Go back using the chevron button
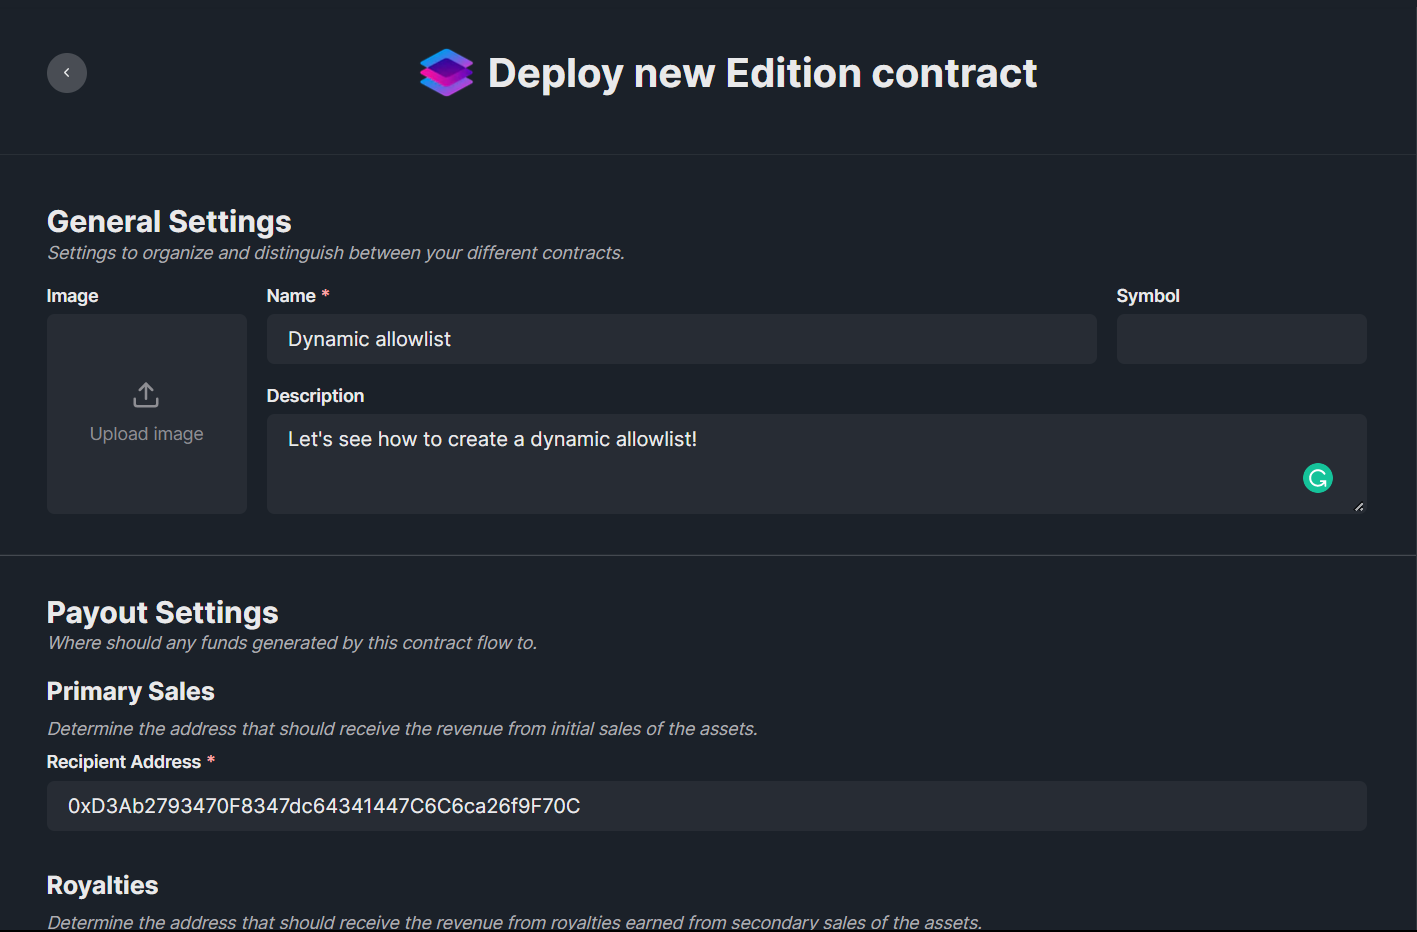Screen dimensions: 1417x932 (67, 73)
